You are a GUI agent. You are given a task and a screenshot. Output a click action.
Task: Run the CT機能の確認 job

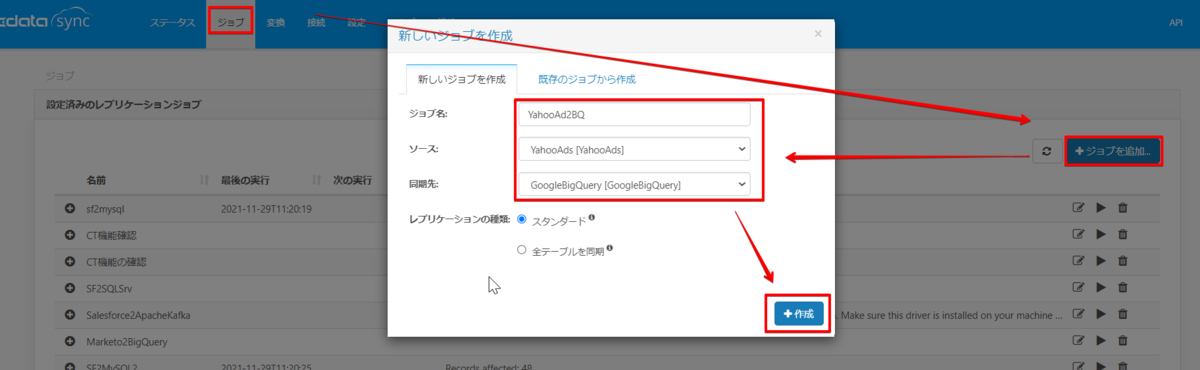point(1101,262)
